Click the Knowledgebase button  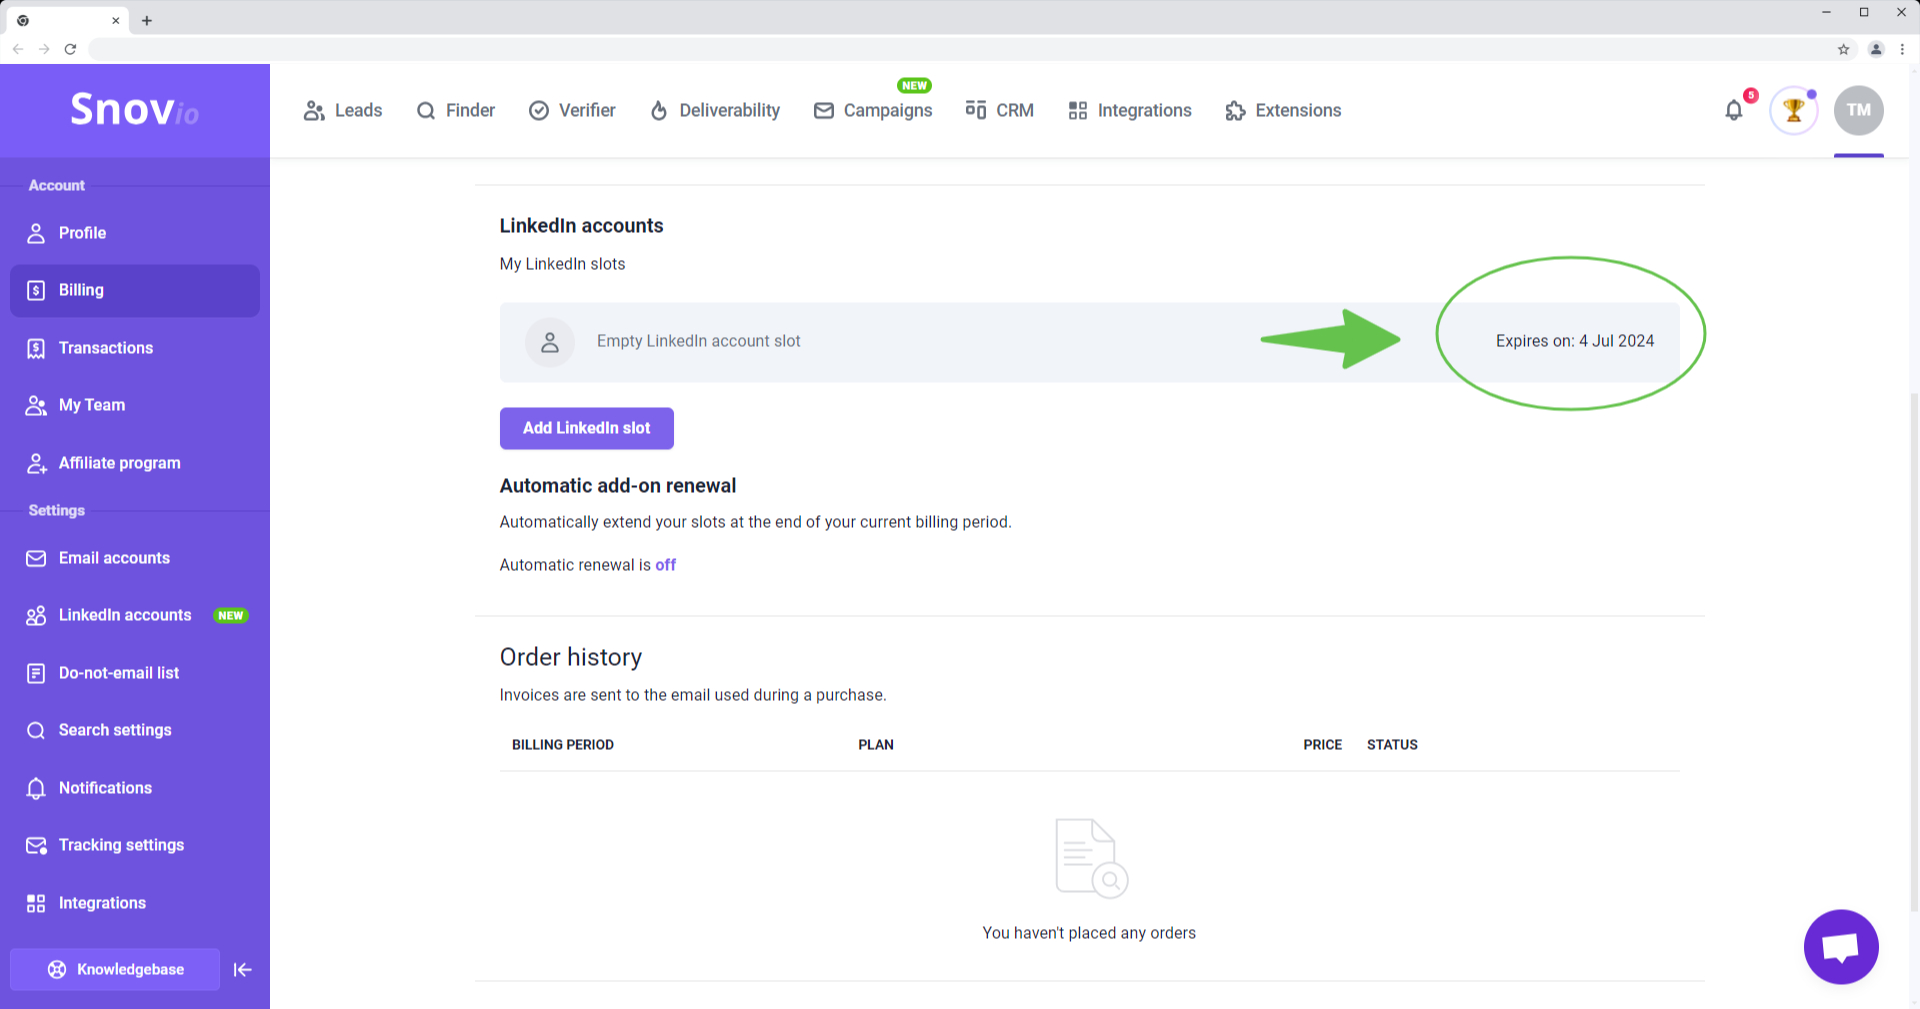pyautogui.click(x=115, y=969)
